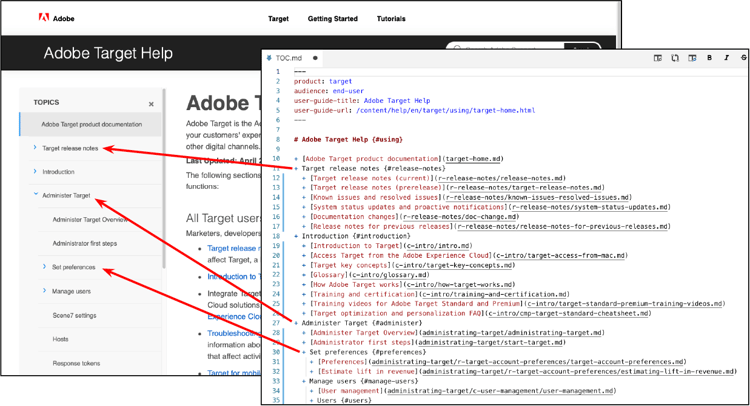Click 'Target release notes (prerelease)' in editor

[x=377, y=187]
